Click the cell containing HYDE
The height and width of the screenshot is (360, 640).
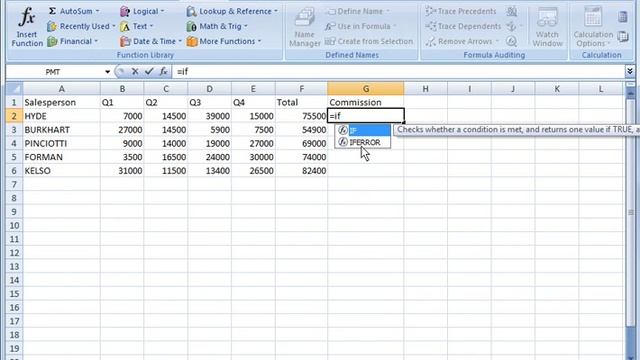point(62,116)
